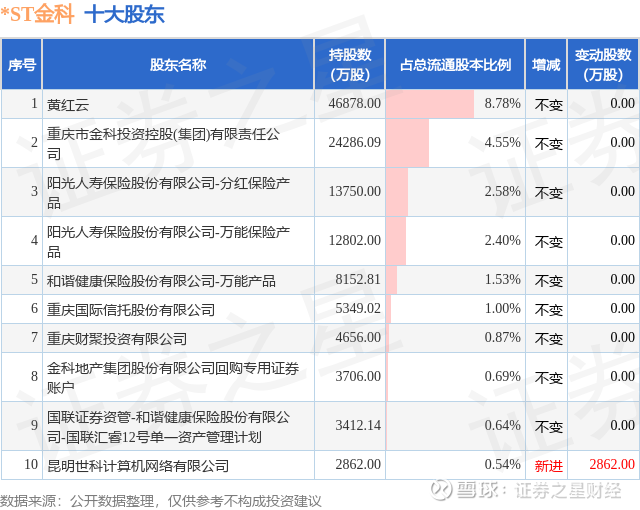Select the 序号 column header

point(22,64)
